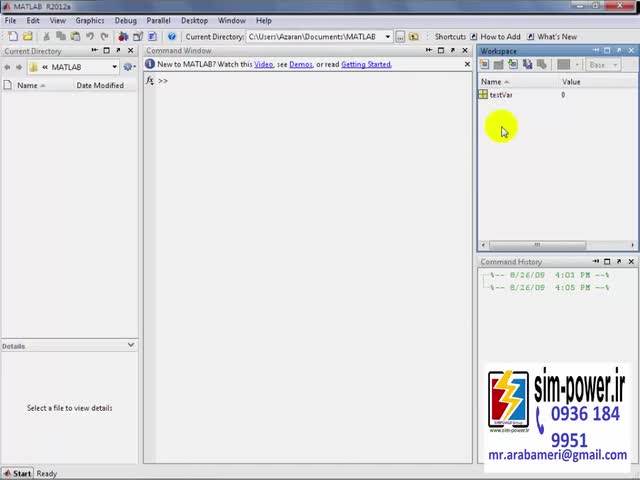This screenshot has height=480, width=640.
Task: Click the New variable icon in Workspace
Action: 484,64
